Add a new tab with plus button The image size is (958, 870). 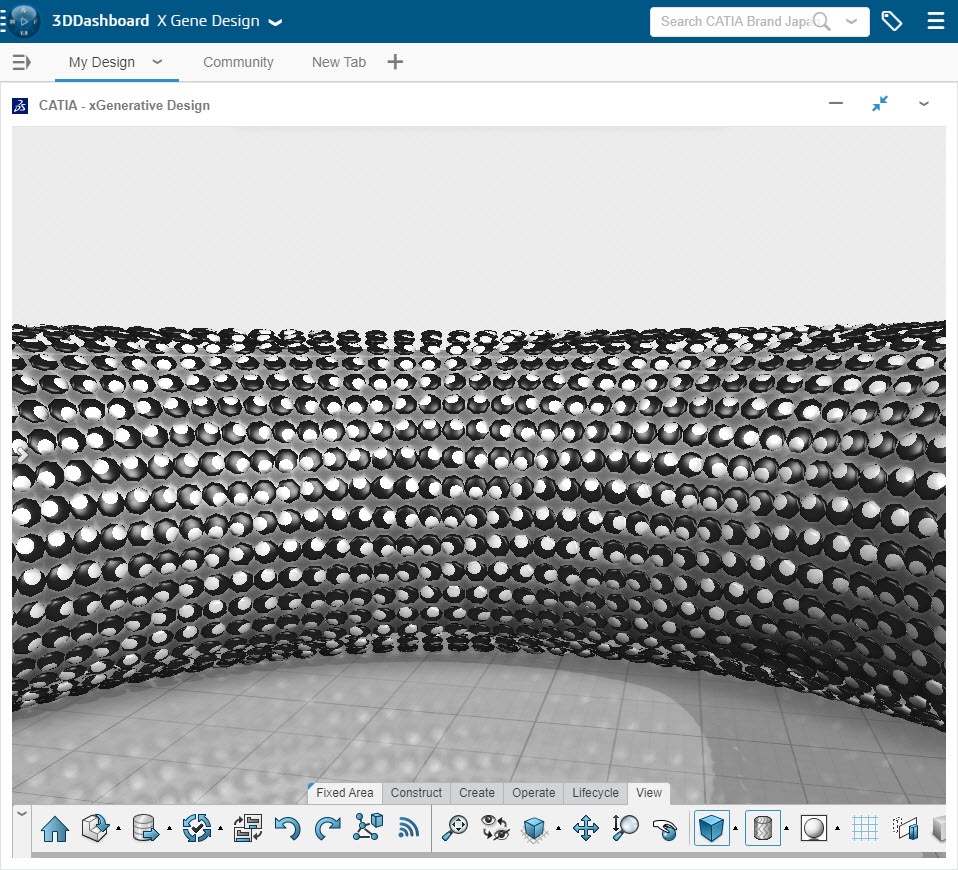pyautogui.click(x=395, y=62)
